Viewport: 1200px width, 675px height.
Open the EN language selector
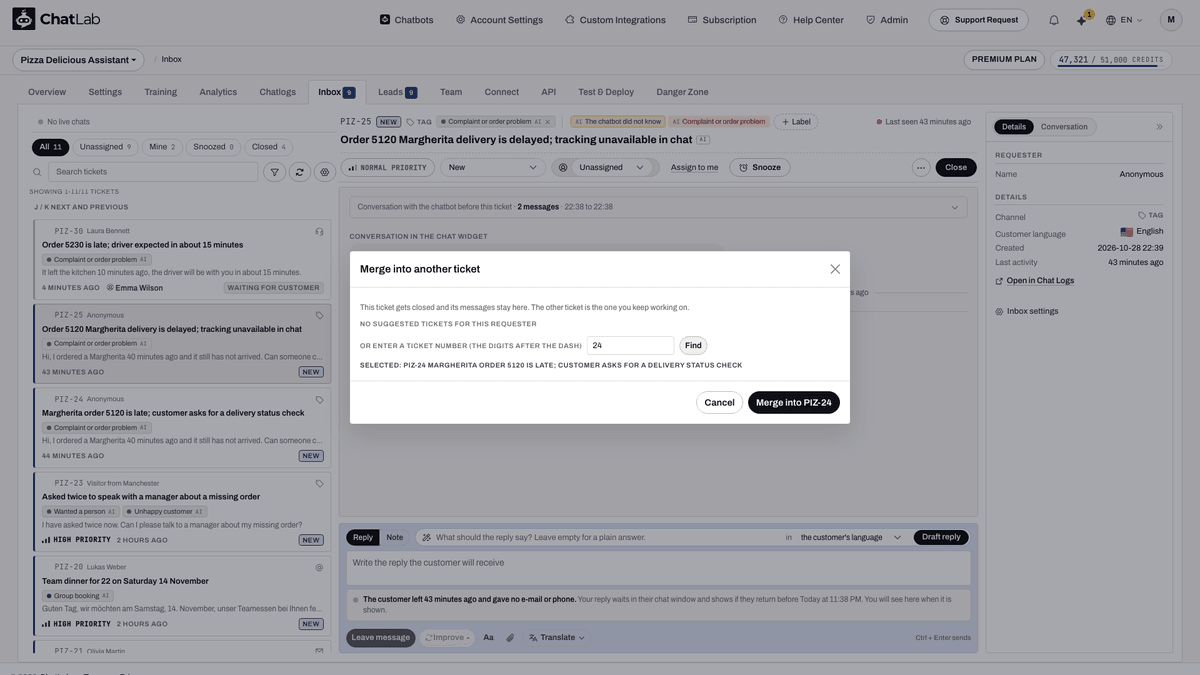point(1125,20)
